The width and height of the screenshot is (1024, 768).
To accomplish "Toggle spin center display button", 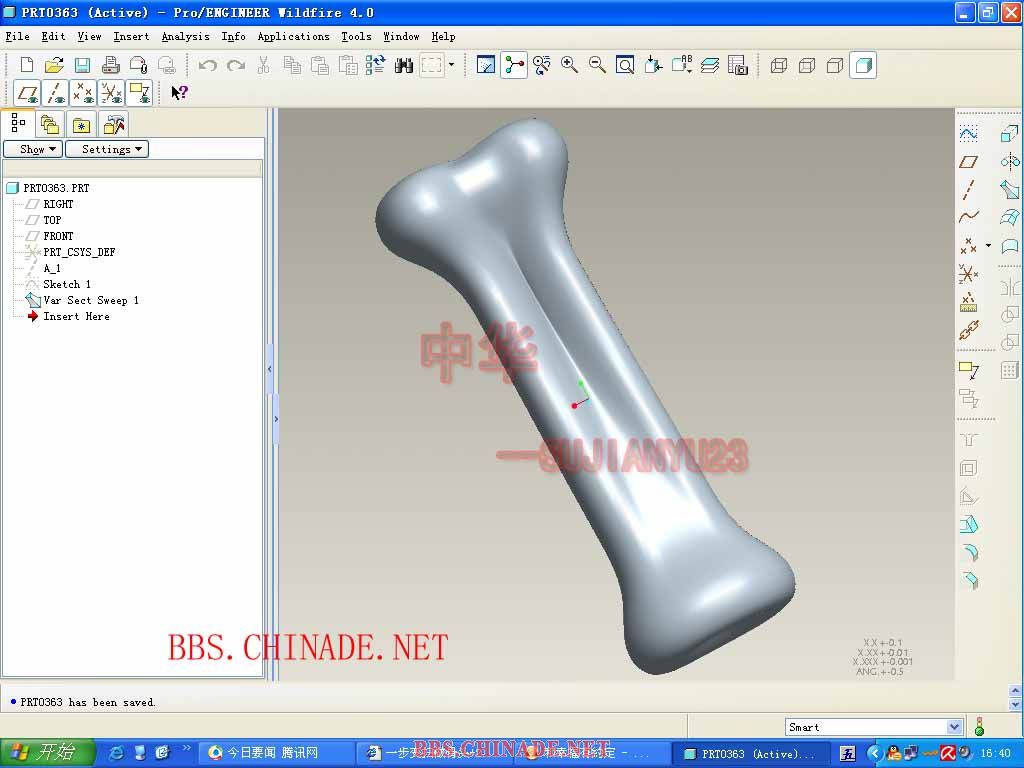I will [514, 65].
